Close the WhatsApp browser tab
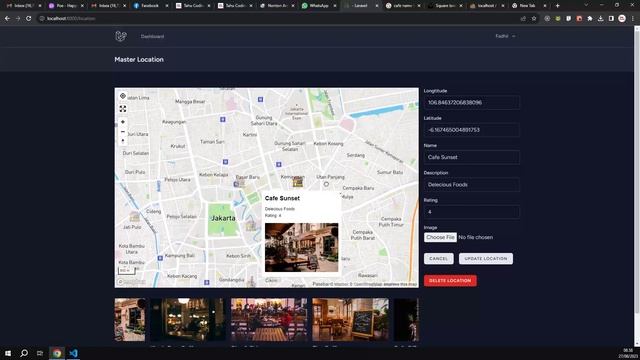640x360 pixels. 335,6
